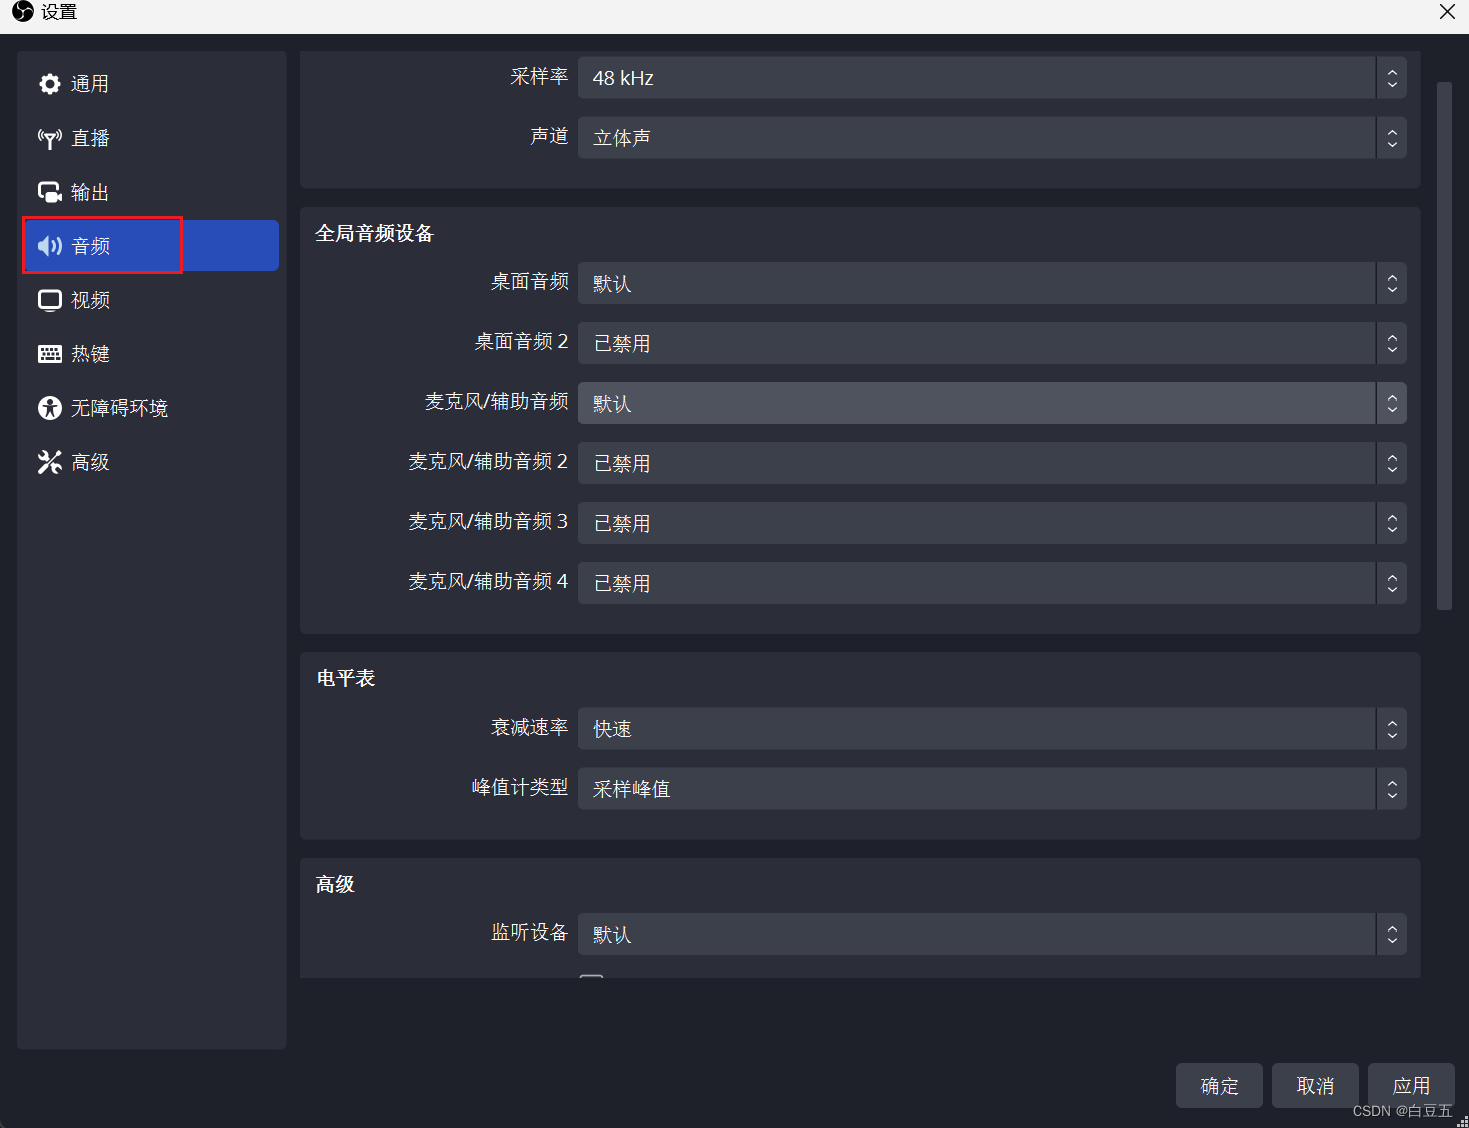This screenshot has width=1469, height=1128.
Task: Click the Audio speaker icon
Action: pyautogui.click(x=49, y=246)
